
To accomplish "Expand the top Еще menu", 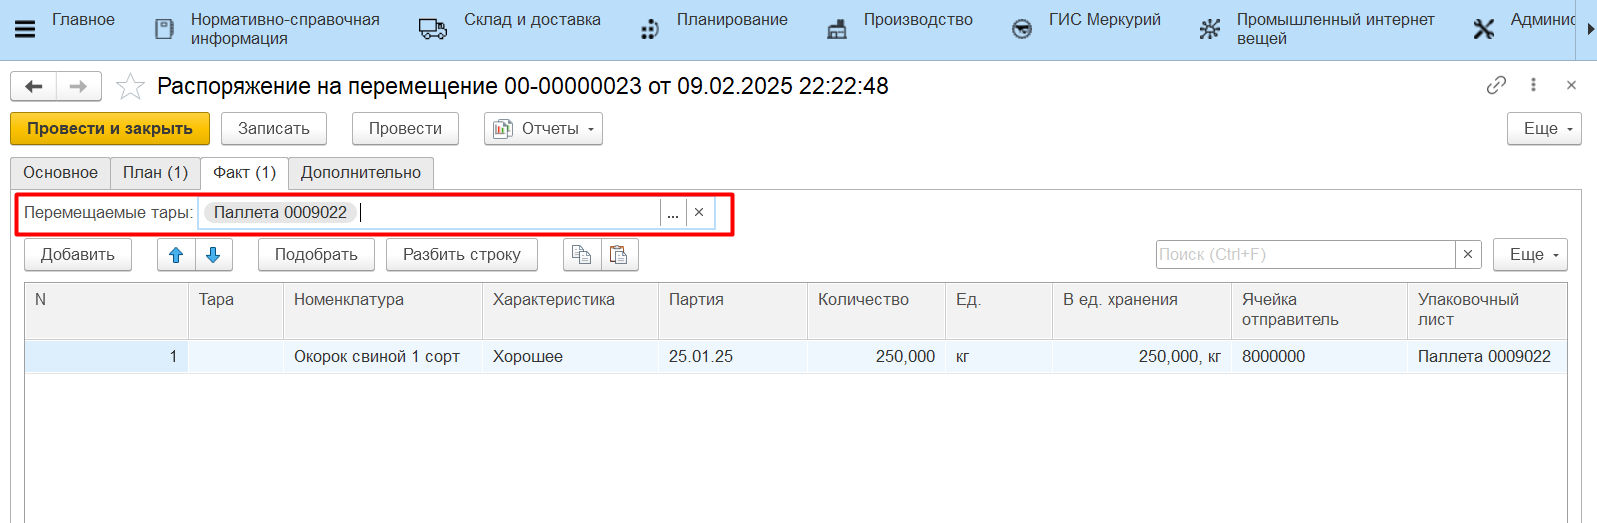I will pyautogui.click(x=1543, y=129).
